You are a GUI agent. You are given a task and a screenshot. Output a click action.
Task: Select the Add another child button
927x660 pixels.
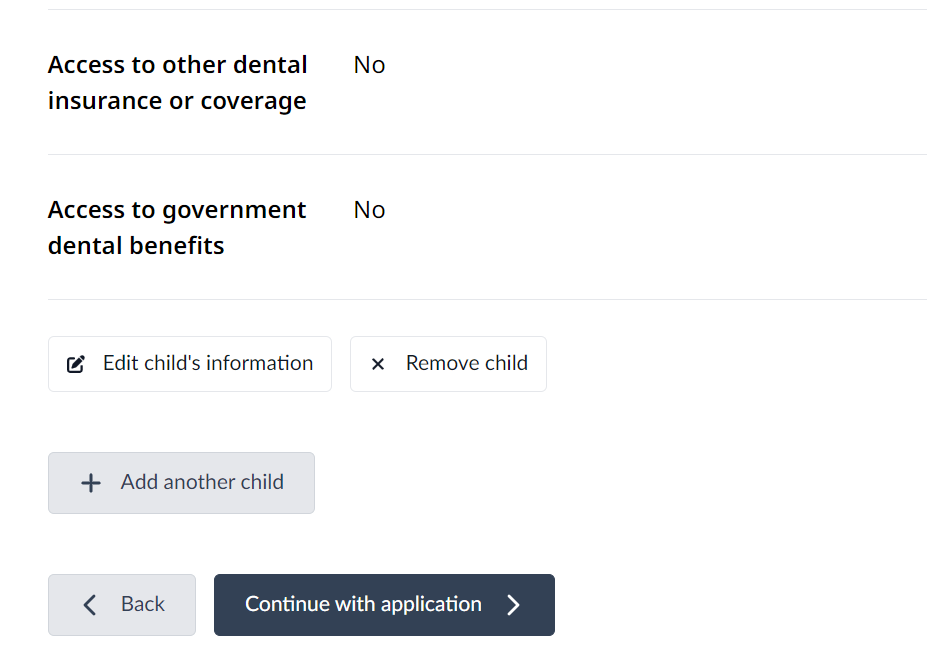click(x=181, y=483)
